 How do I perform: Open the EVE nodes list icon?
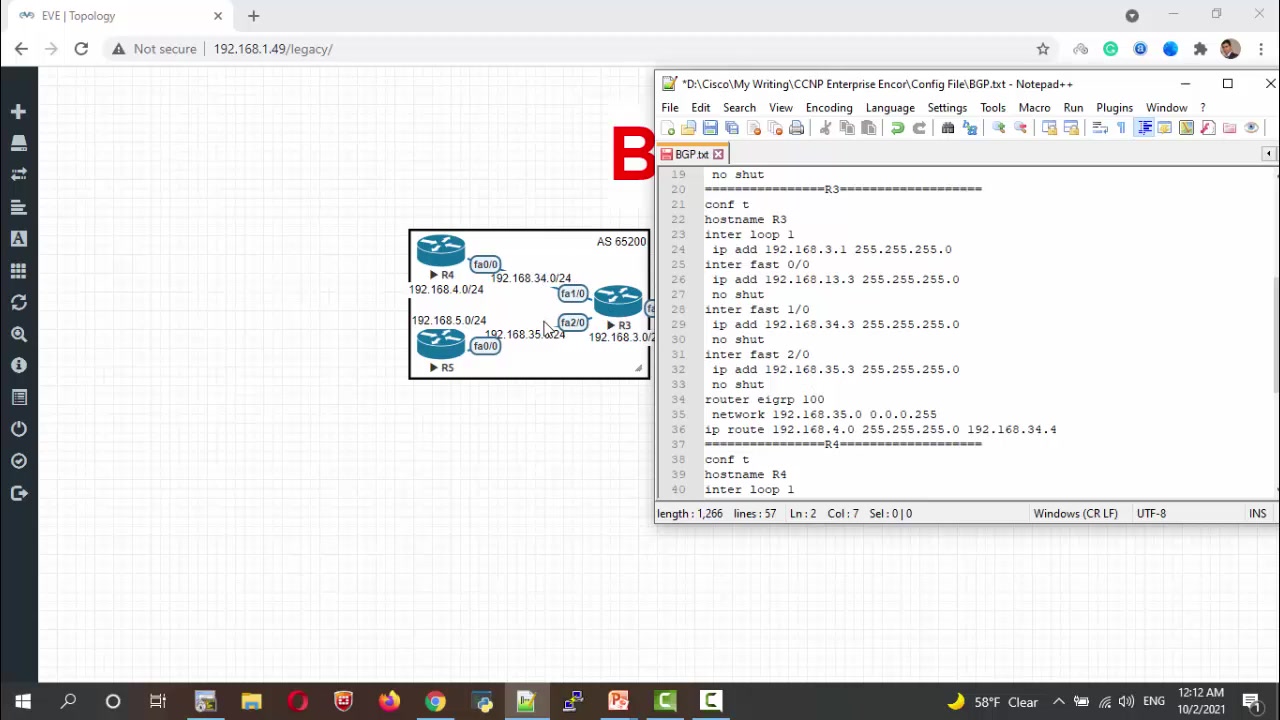[18, 144]
